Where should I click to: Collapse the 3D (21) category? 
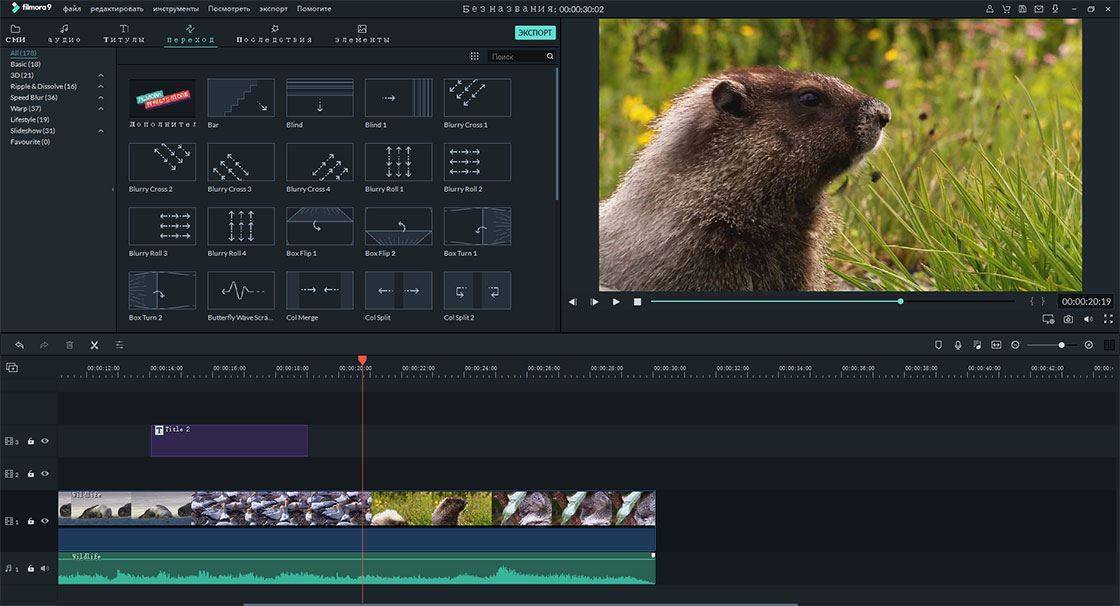[101, 75]
